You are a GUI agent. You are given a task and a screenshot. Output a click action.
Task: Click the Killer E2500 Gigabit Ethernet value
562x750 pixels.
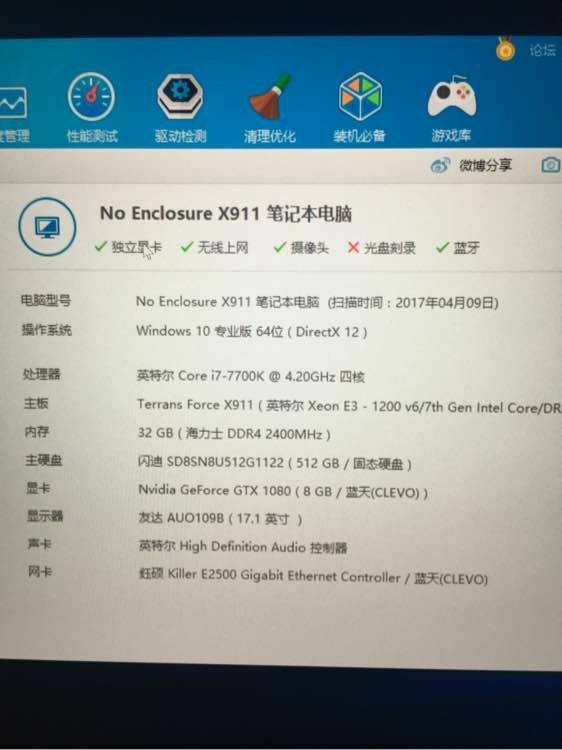point(313,576)
